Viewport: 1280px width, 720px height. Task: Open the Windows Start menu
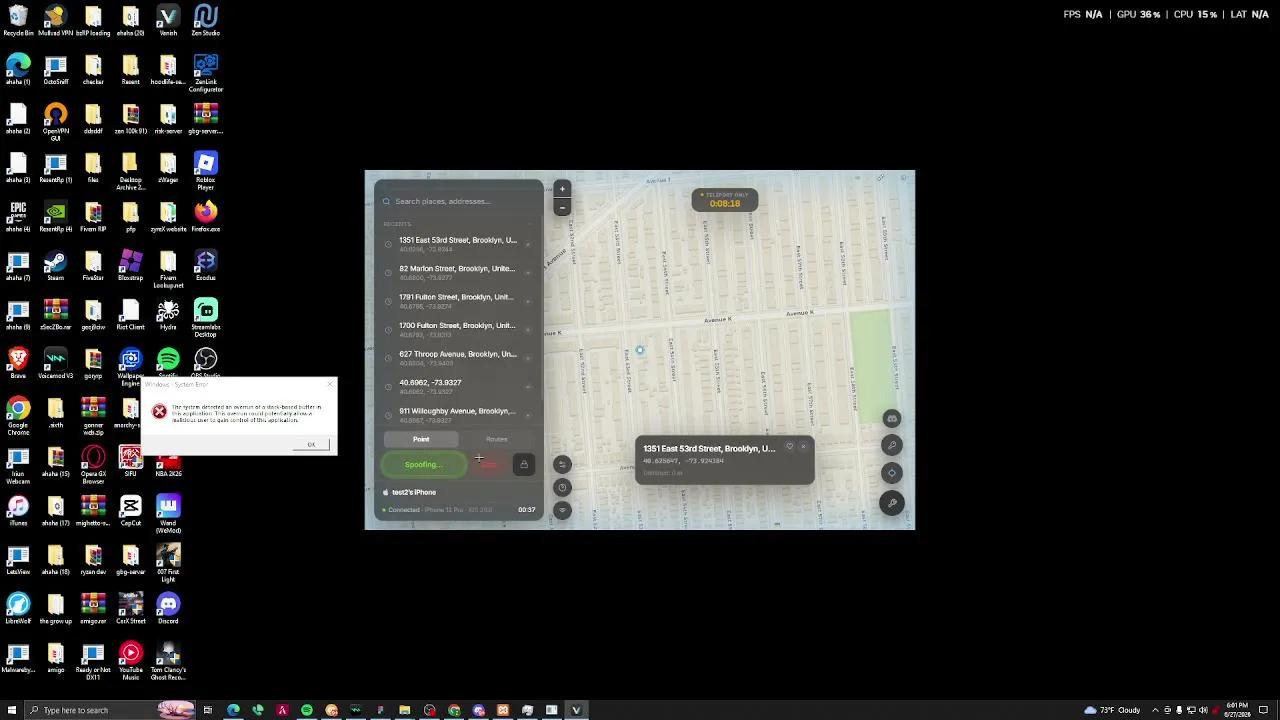[12, 710]
